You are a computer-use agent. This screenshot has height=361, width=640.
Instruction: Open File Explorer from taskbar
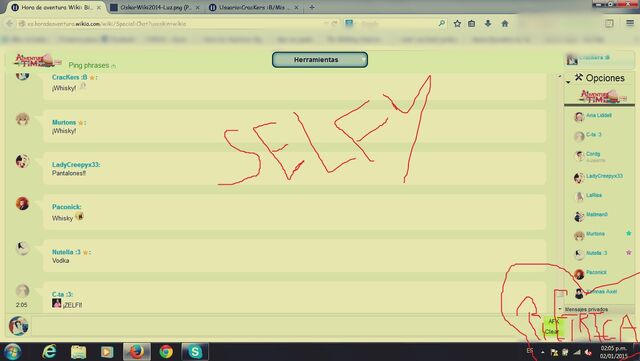coord(78,352)
